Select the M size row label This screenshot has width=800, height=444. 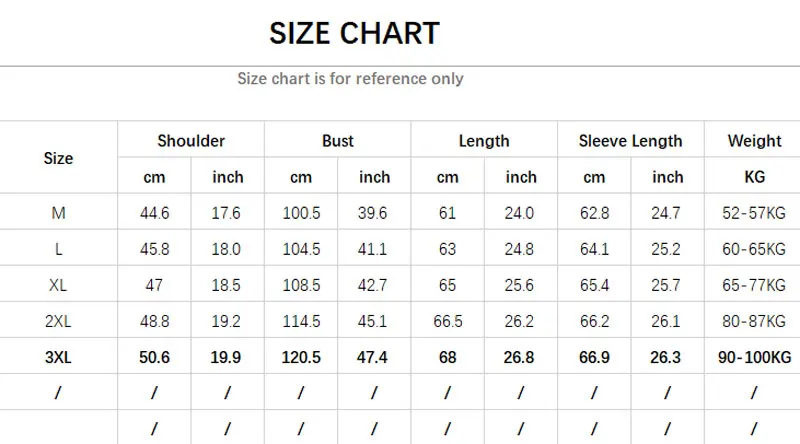(58, 213)
